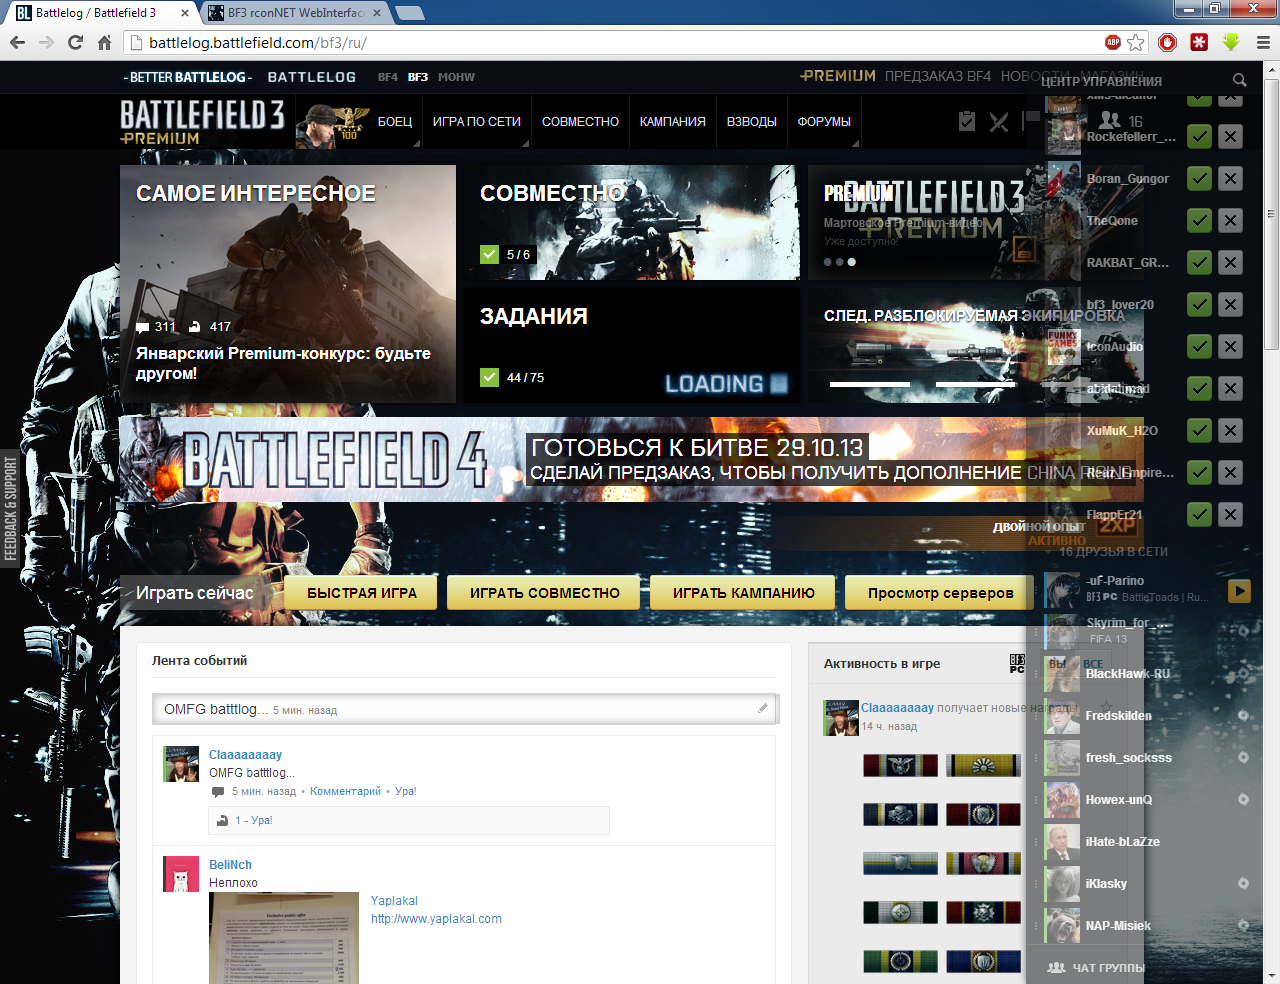Open the Adblock Plus extension icon
The image size is (1280, 984).
[x=1113, y=42]
